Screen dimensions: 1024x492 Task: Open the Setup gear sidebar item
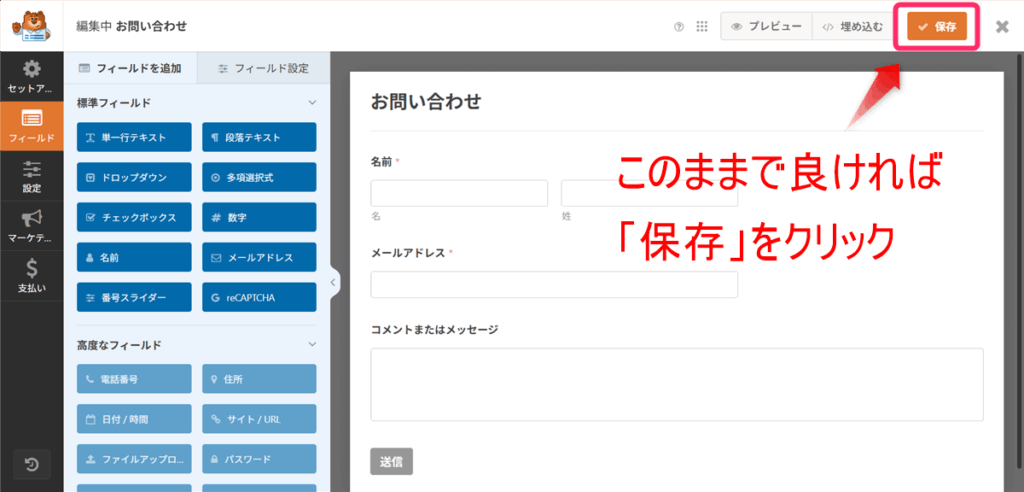coord(32,77)
